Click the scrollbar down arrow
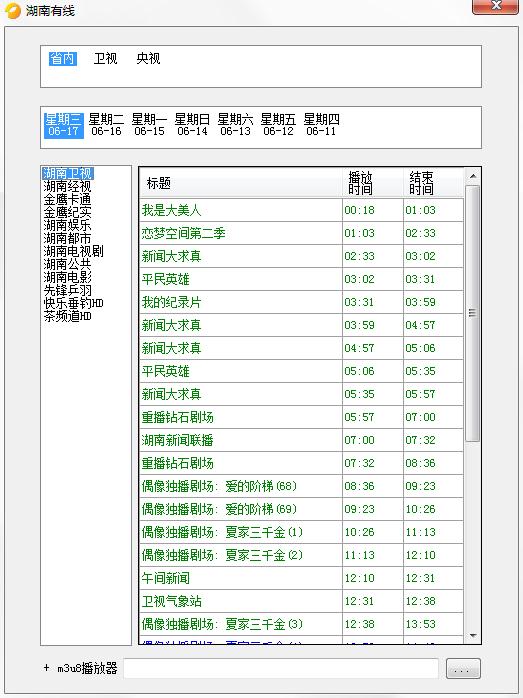523x698 pixels. coord(473,636)
